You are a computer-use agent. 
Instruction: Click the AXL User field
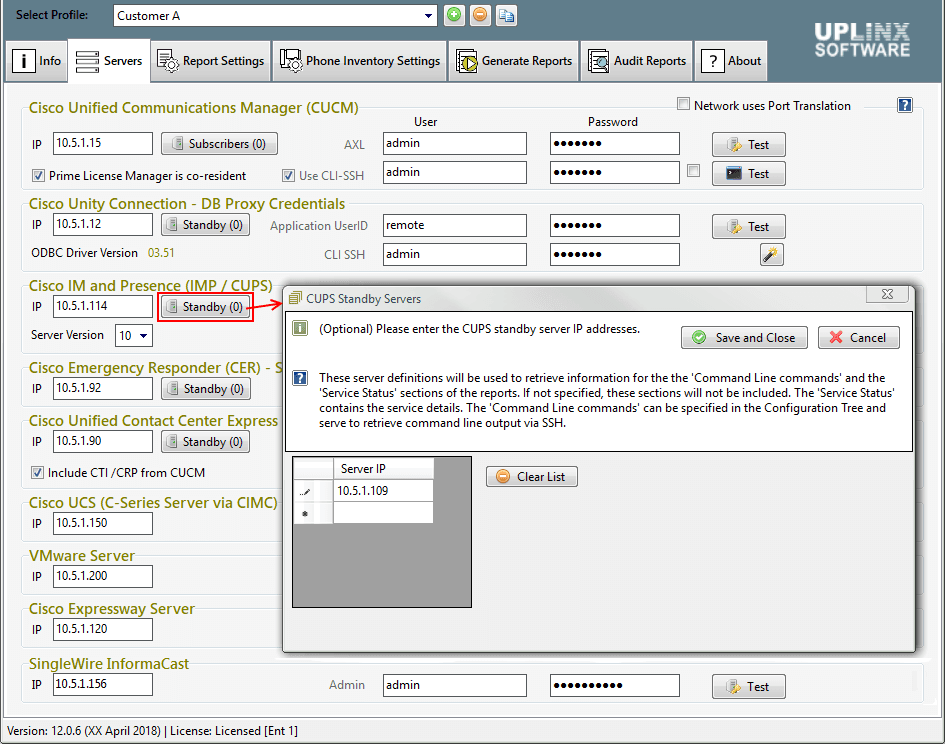click(454, 143)
